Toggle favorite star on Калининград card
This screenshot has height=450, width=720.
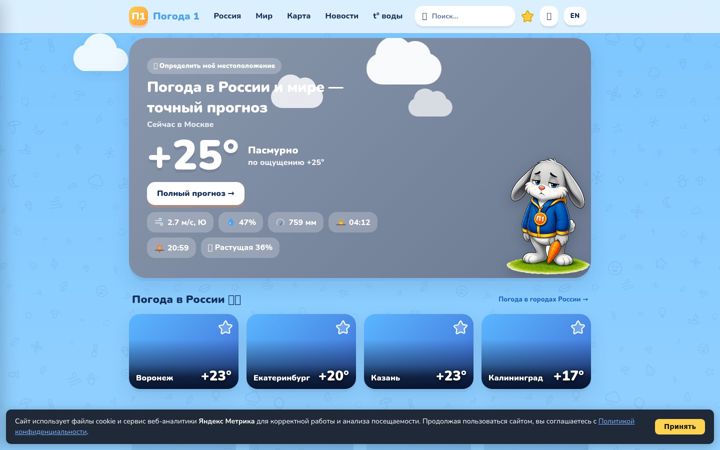point(578,327)
